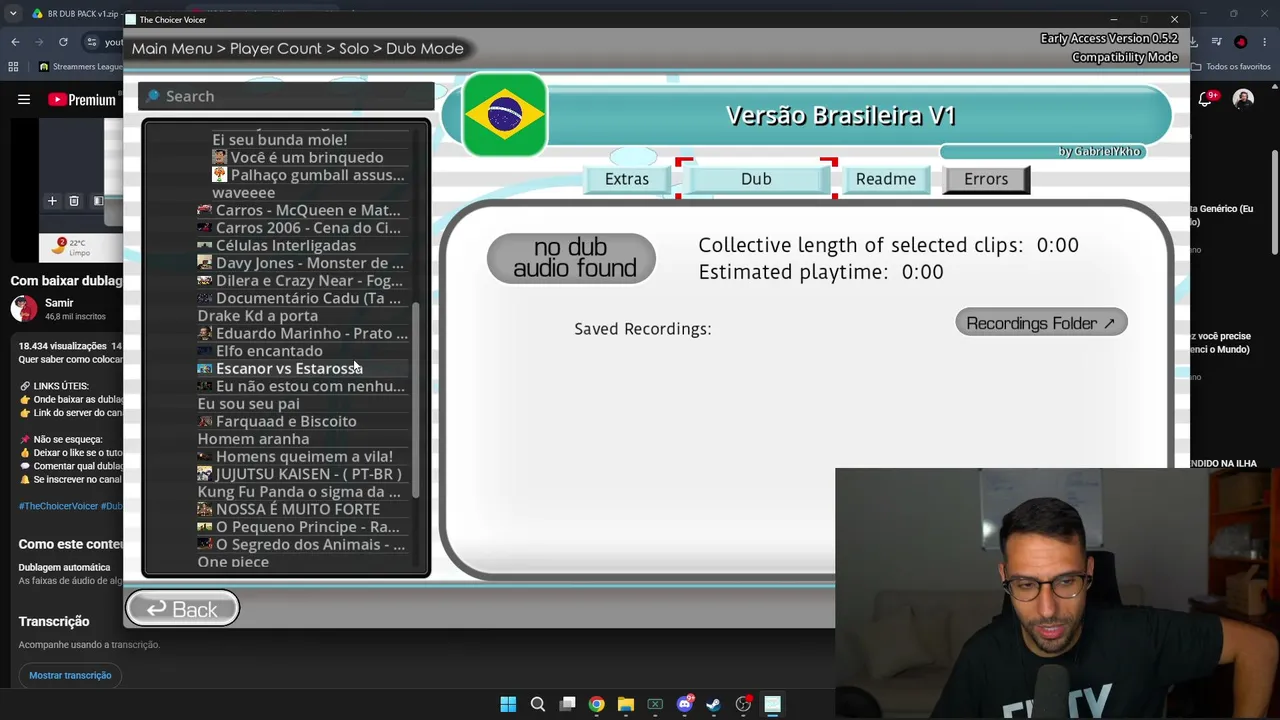Screen dimensions: 1280x720
Task: Select 'Eduardo Marinho - Prato...' clip
Action: [x=303, y=333]
